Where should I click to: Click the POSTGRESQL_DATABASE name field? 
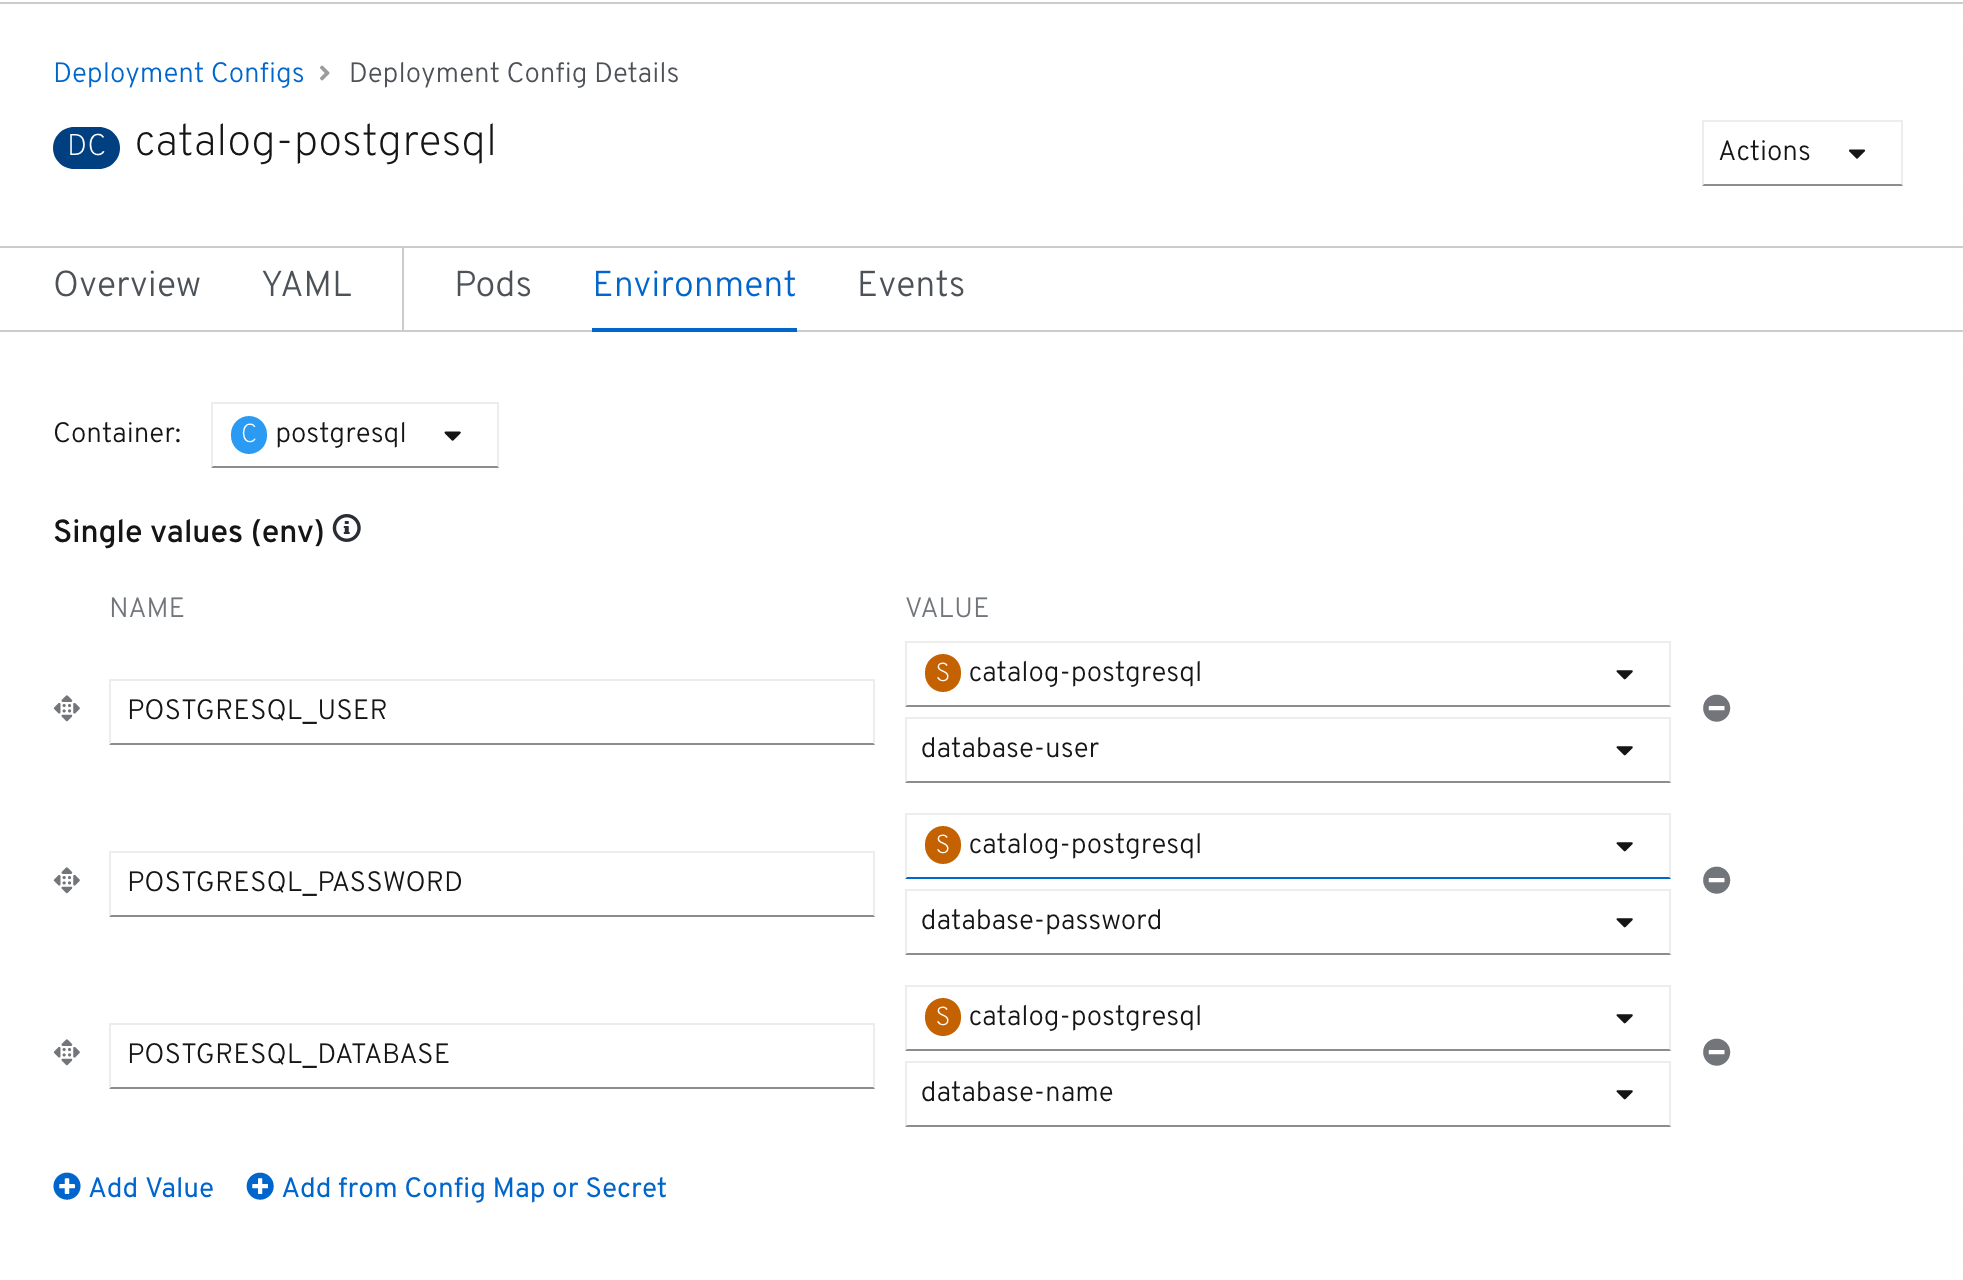tap(491, 1055)
